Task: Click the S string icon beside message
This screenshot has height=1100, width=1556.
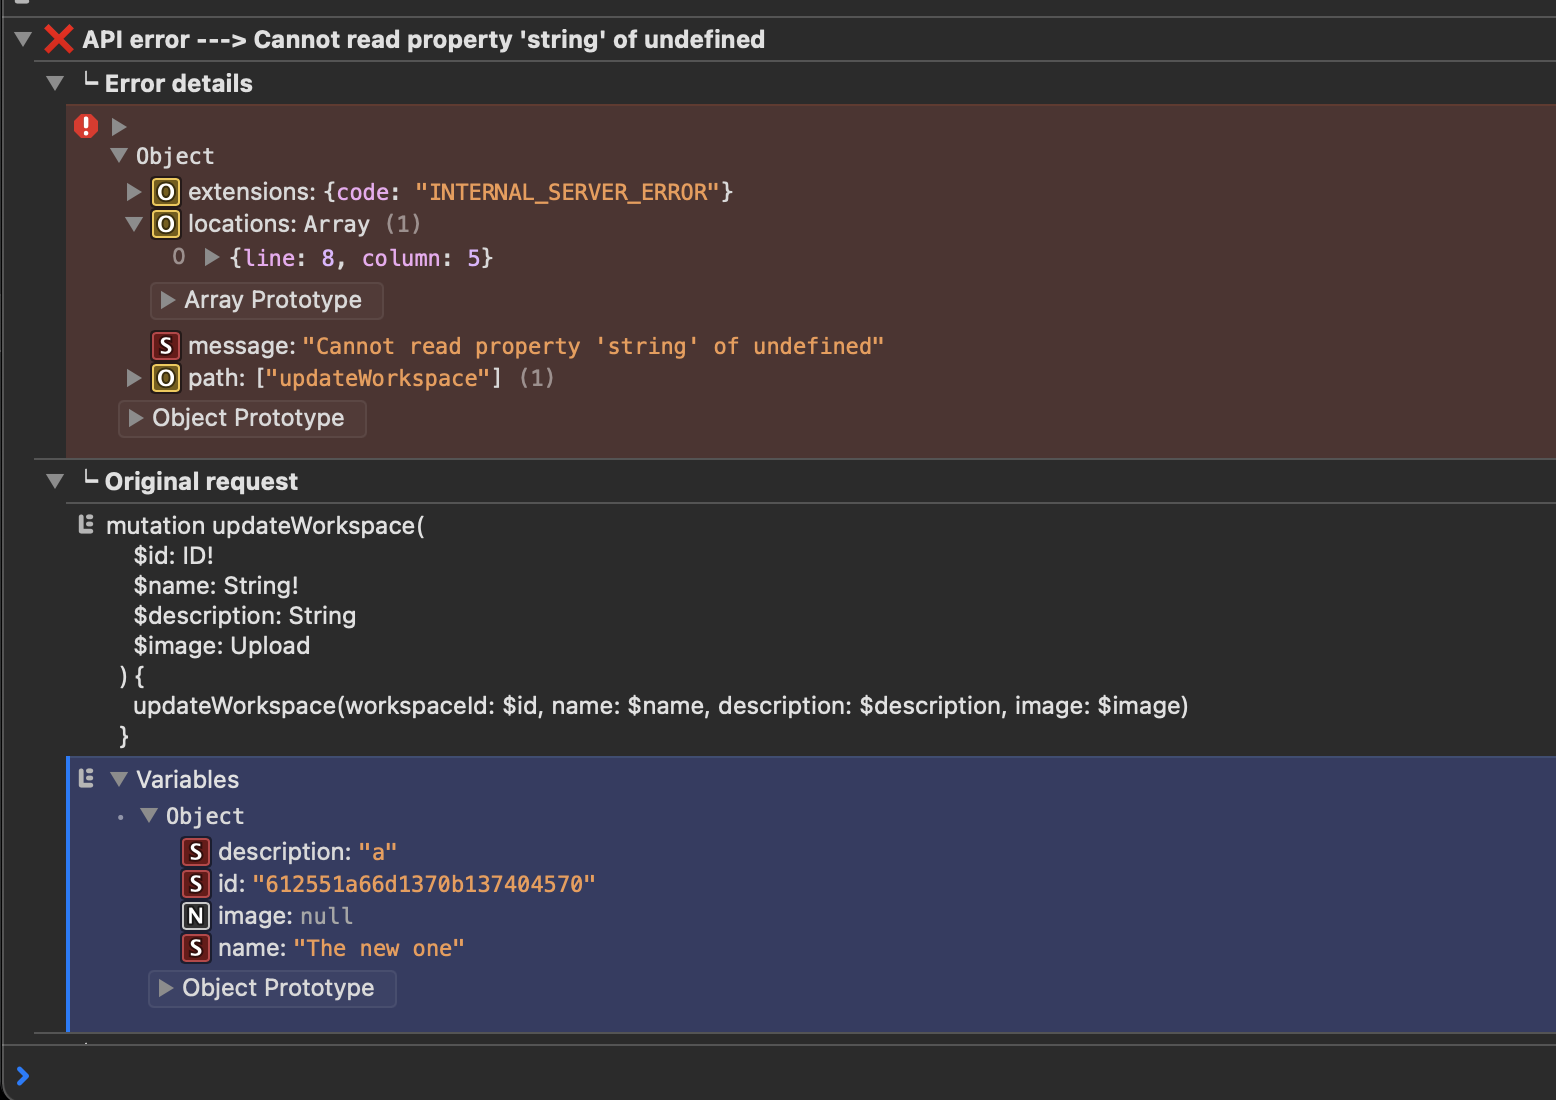Action: 165,345
